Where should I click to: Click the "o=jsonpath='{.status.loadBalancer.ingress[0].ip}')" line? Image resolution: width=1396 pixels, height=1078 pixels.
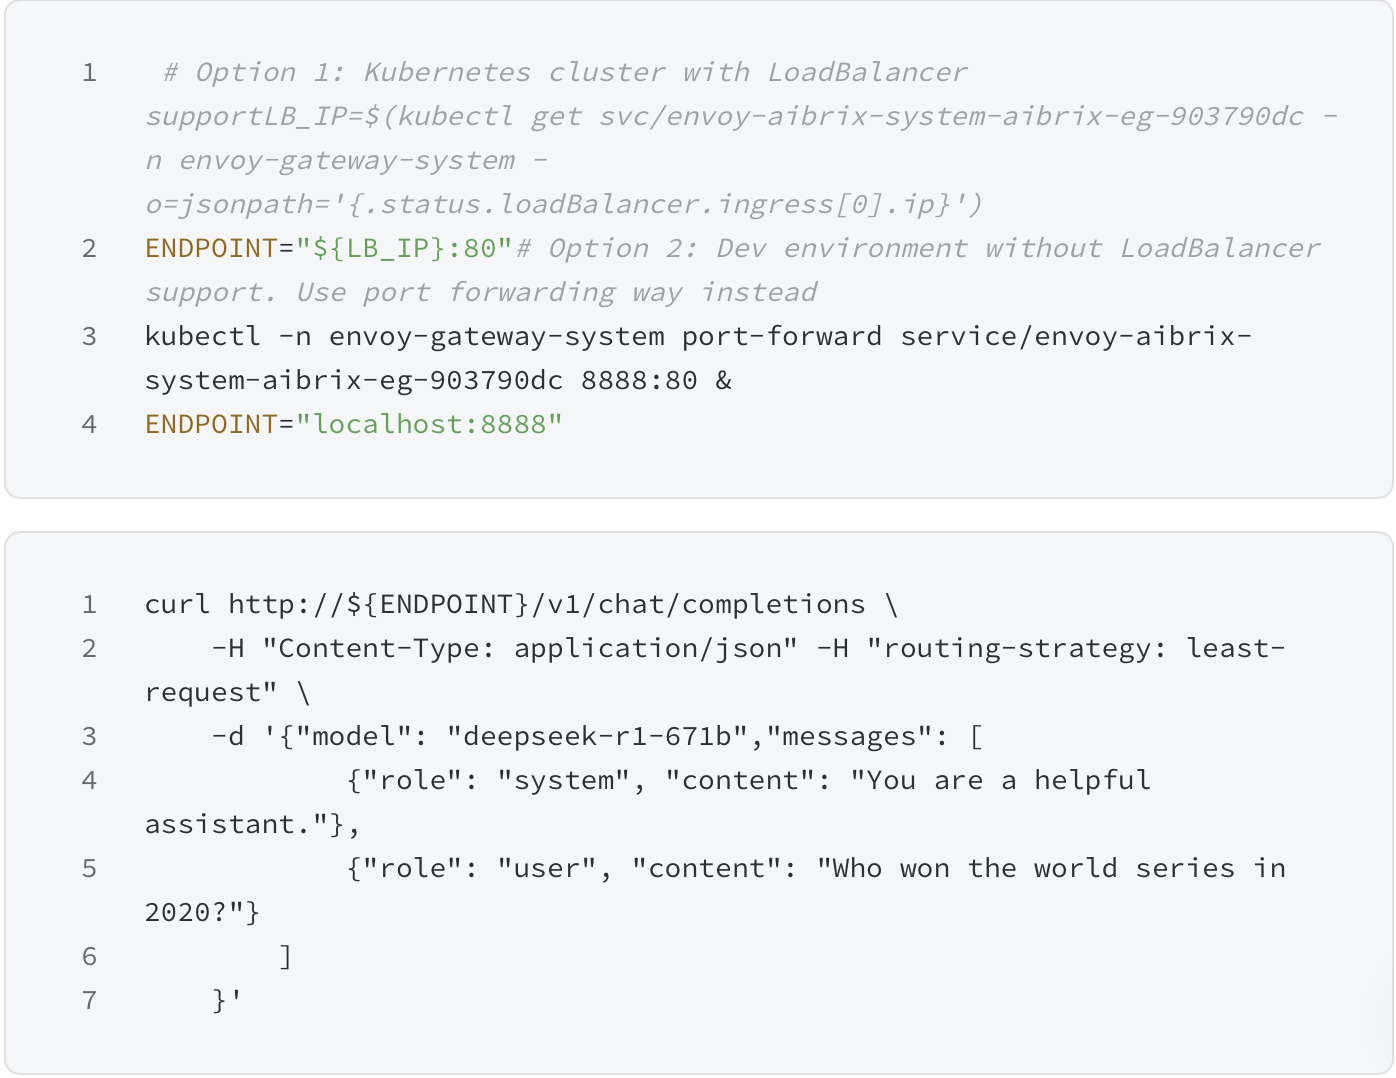pyautogui.click(x=564, y=205)
